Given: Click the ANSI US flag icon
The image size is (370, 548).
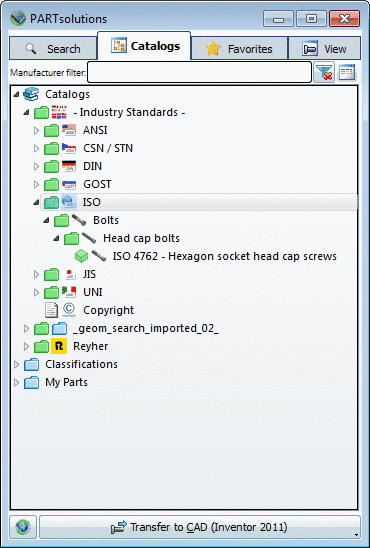Looking at the screenshot, I should pyautogui.click(x=69, y=130).
